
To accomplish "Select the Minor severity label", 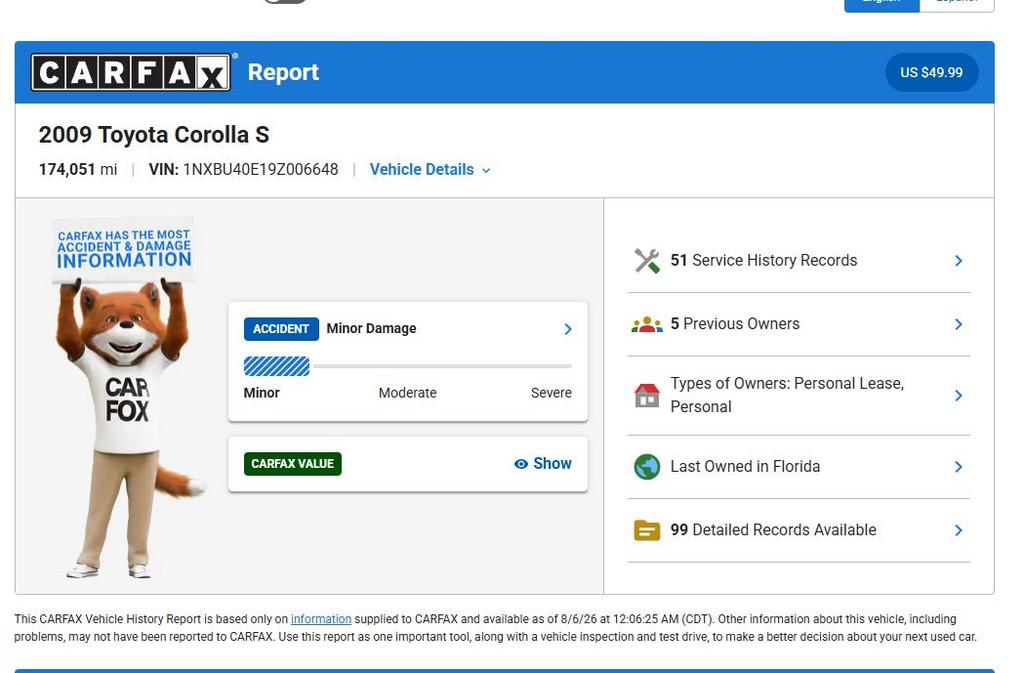I will 261,393.
